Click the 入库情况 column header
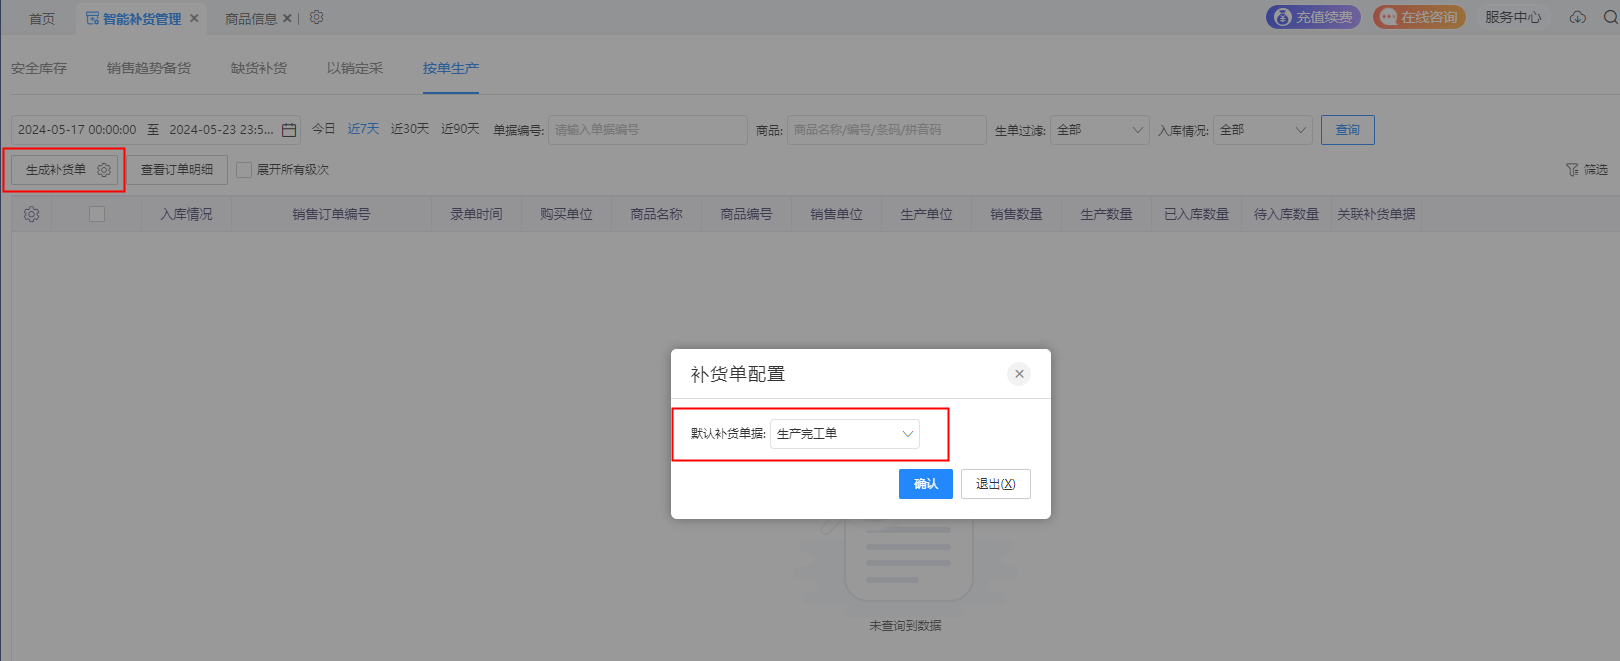Screen dimensions: 1620x661 click(x=187, y=214)
